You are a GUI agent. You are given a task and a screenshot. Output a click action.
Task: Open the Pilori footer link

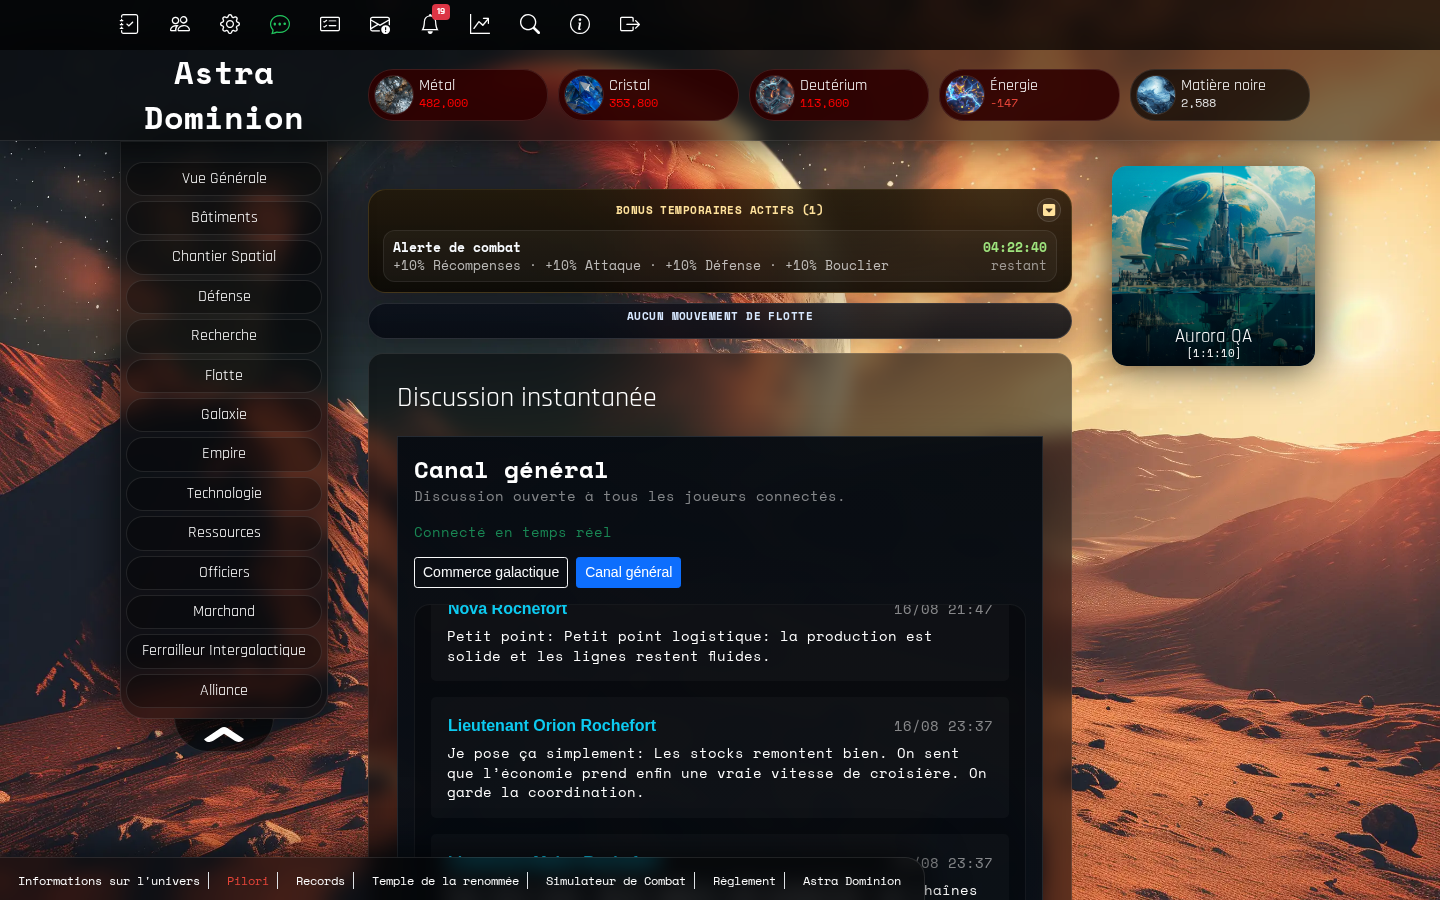[247, 881]
